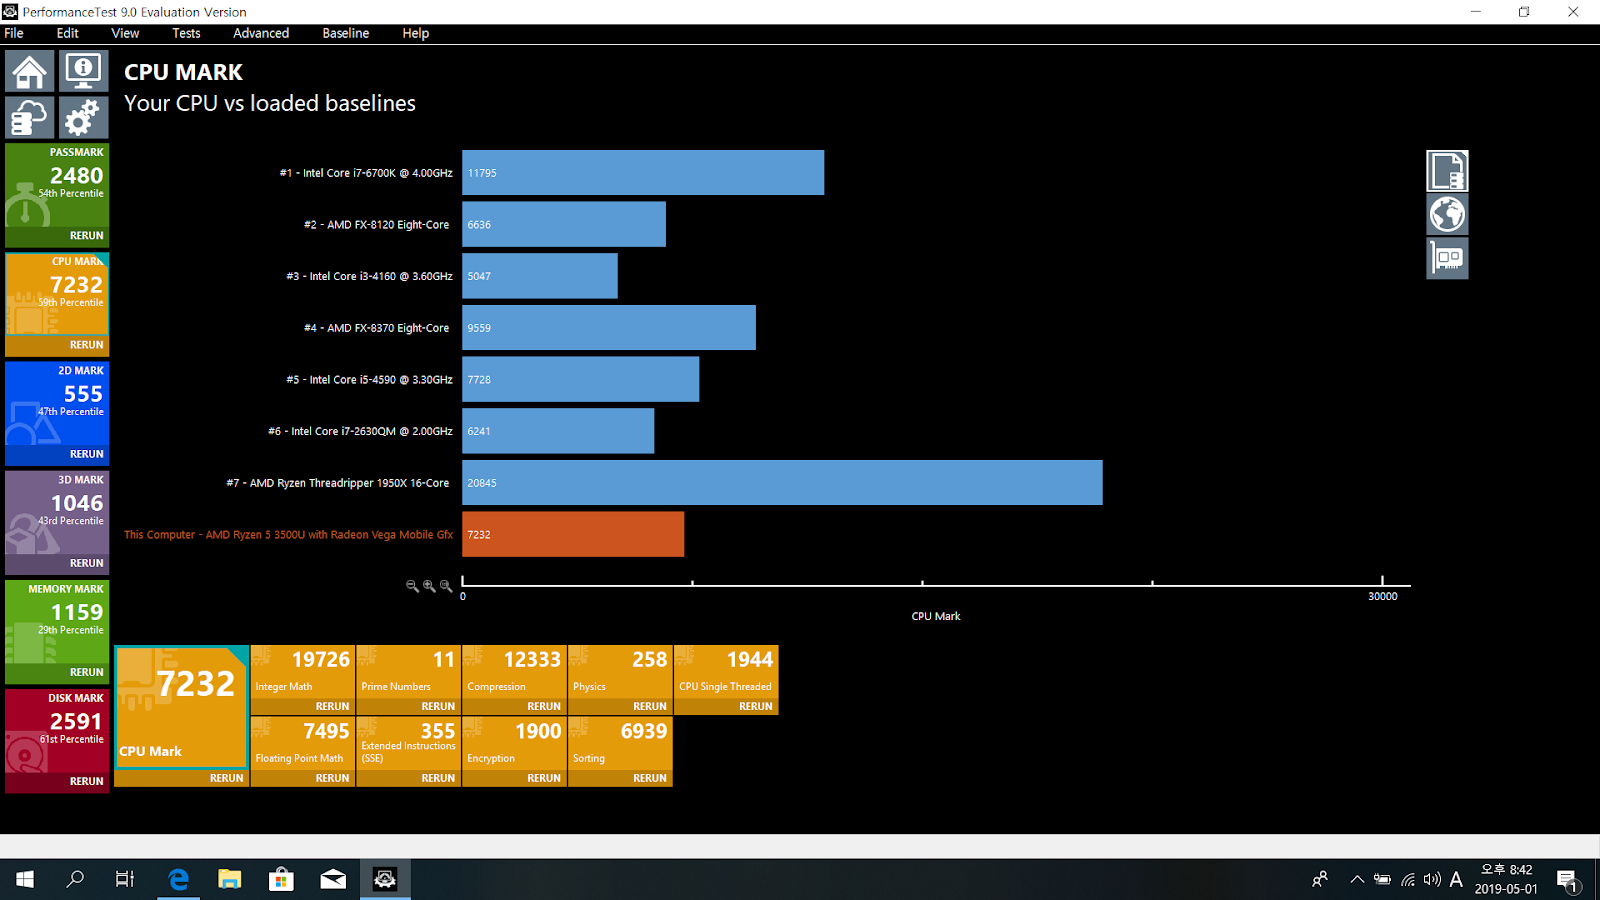
Task: Open the Home screen icon
Action: tap(29, 71)
